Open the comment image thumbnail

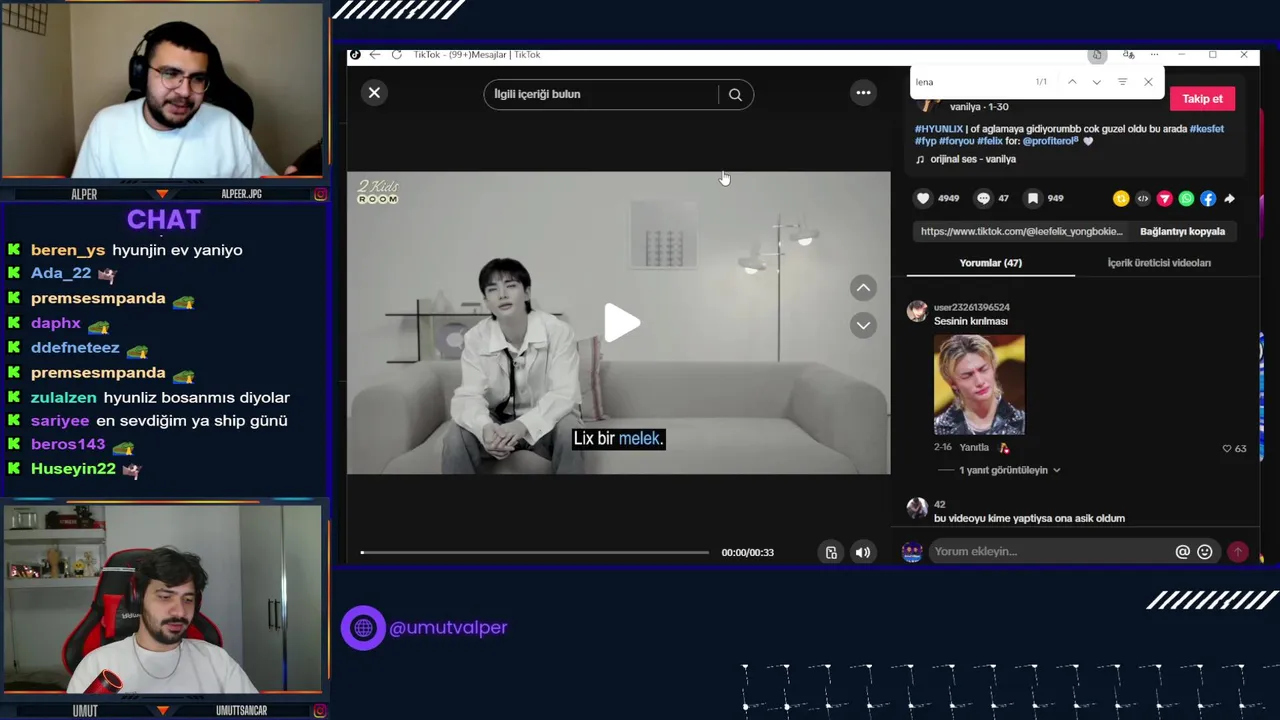coord(979,385)
